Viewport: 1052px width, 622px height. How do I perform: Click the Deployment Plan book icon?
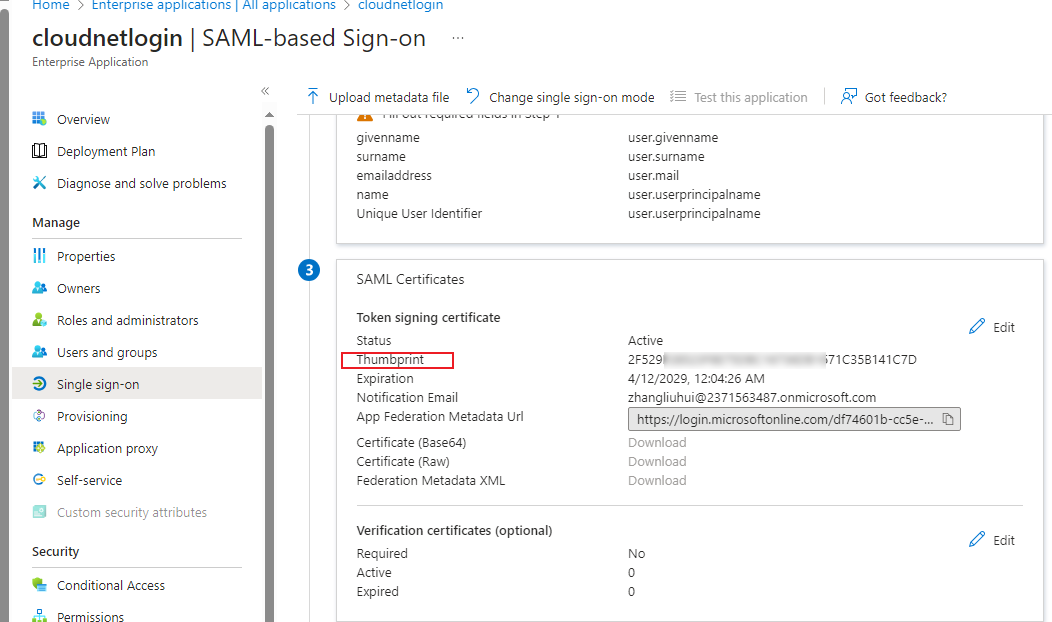click(x=40, y=150)
